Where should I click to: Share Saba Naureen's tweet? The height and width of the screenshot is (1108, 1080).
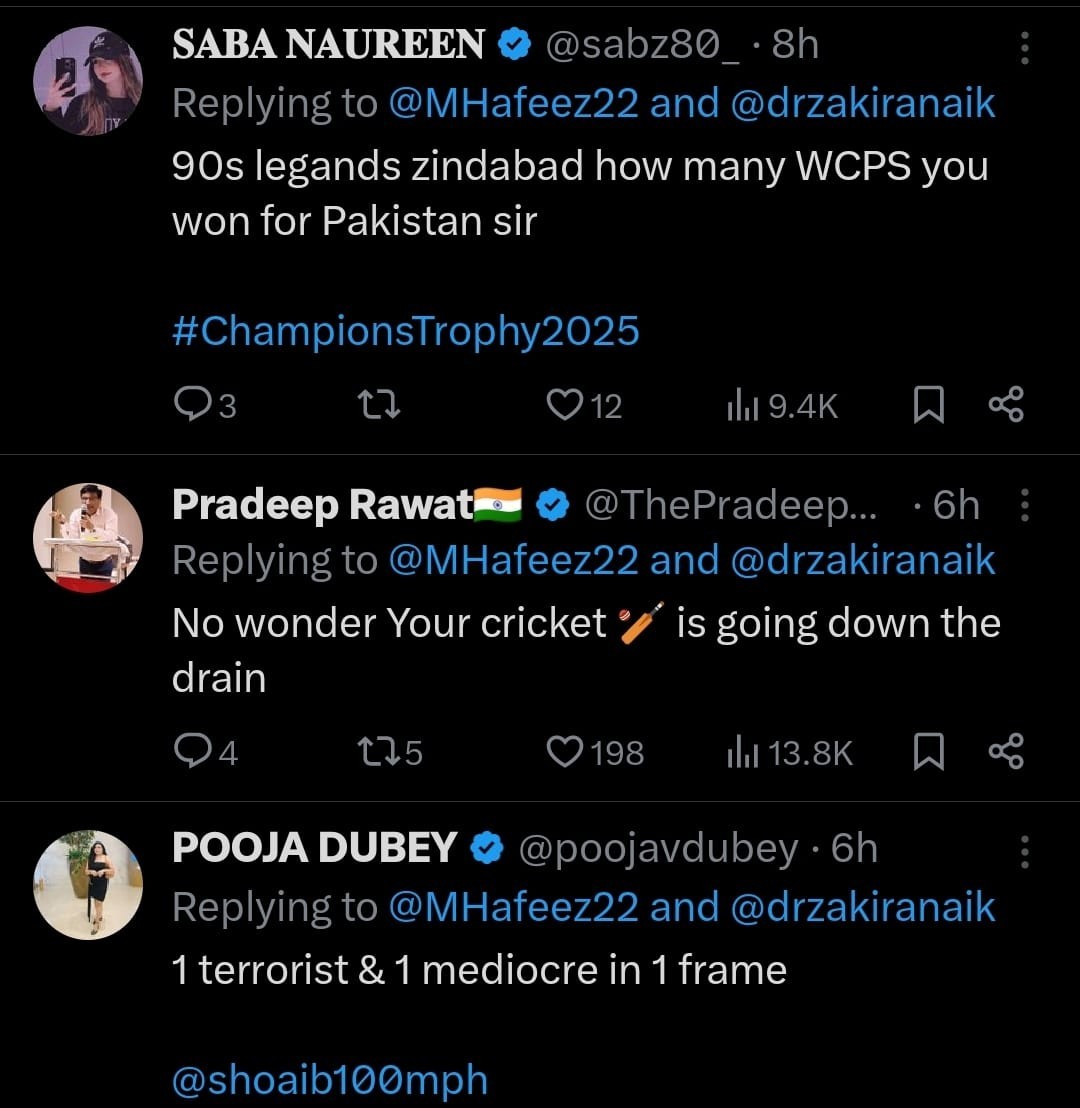1006,404
